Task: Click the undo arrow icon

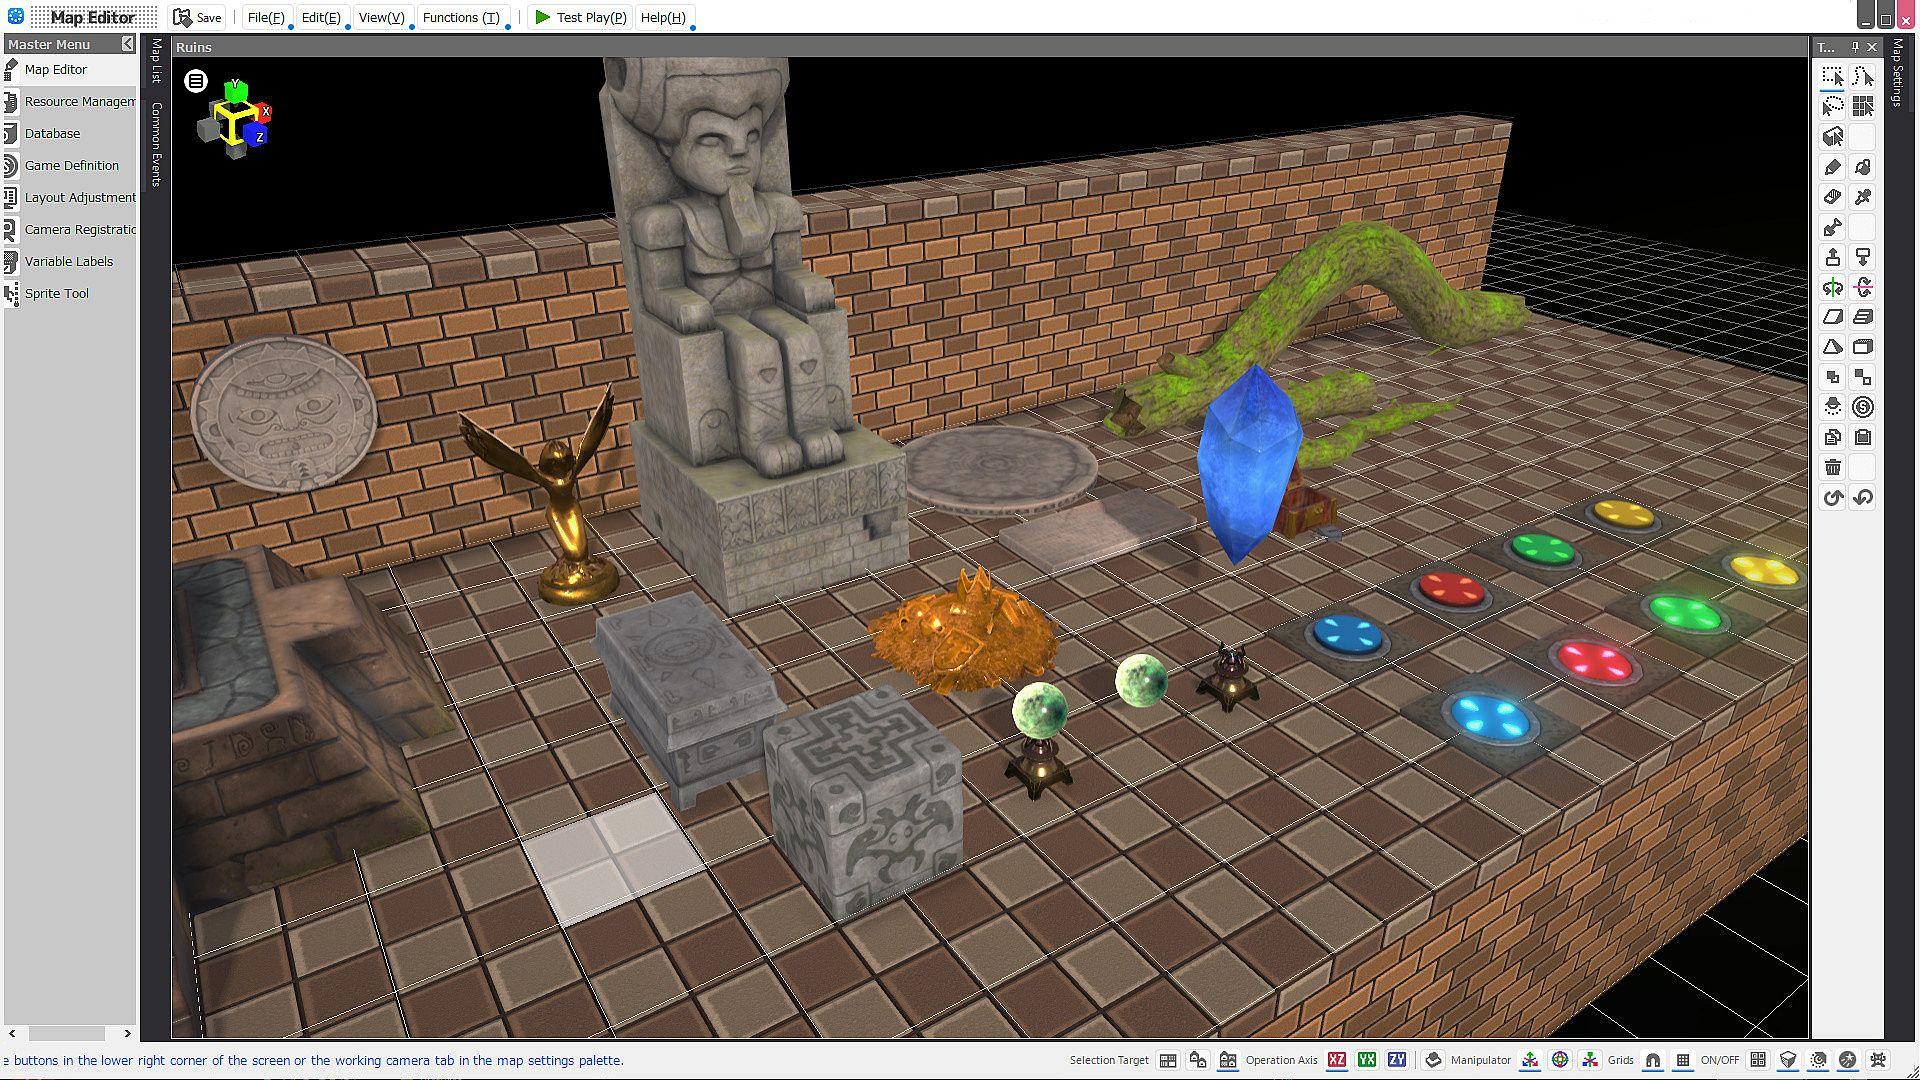Action: [x=1832, y=497]
